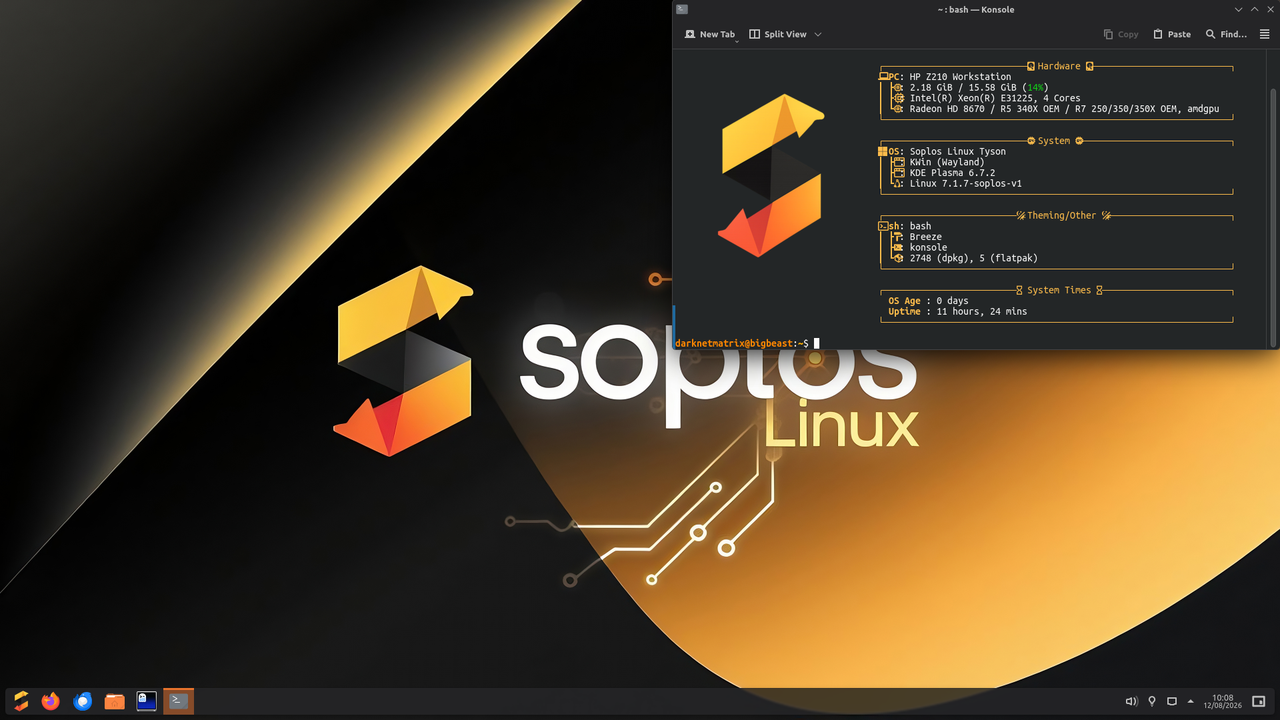
Task: Click the terminal prompt darknetmatrix@bigbeast
Action: (734, 343)
